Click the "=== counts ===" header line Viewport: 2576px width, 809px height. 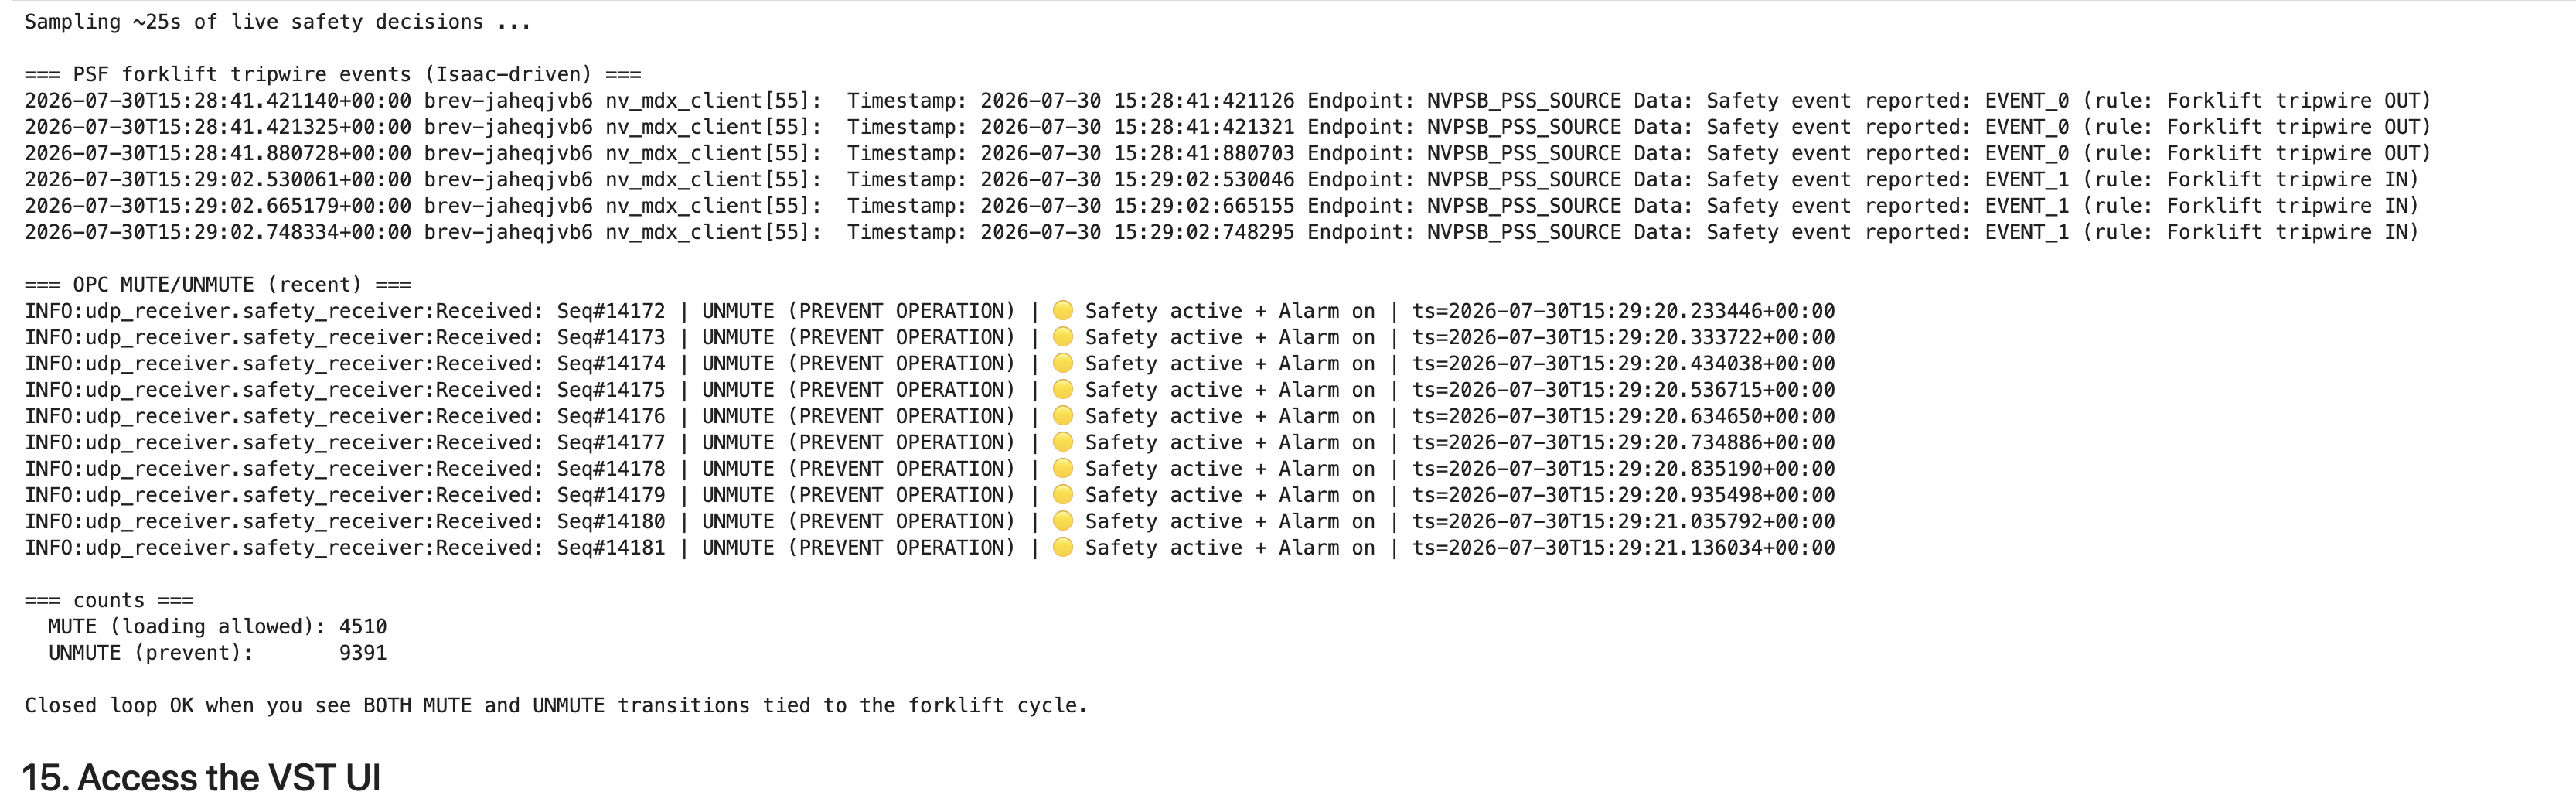(x=109, y=600)
